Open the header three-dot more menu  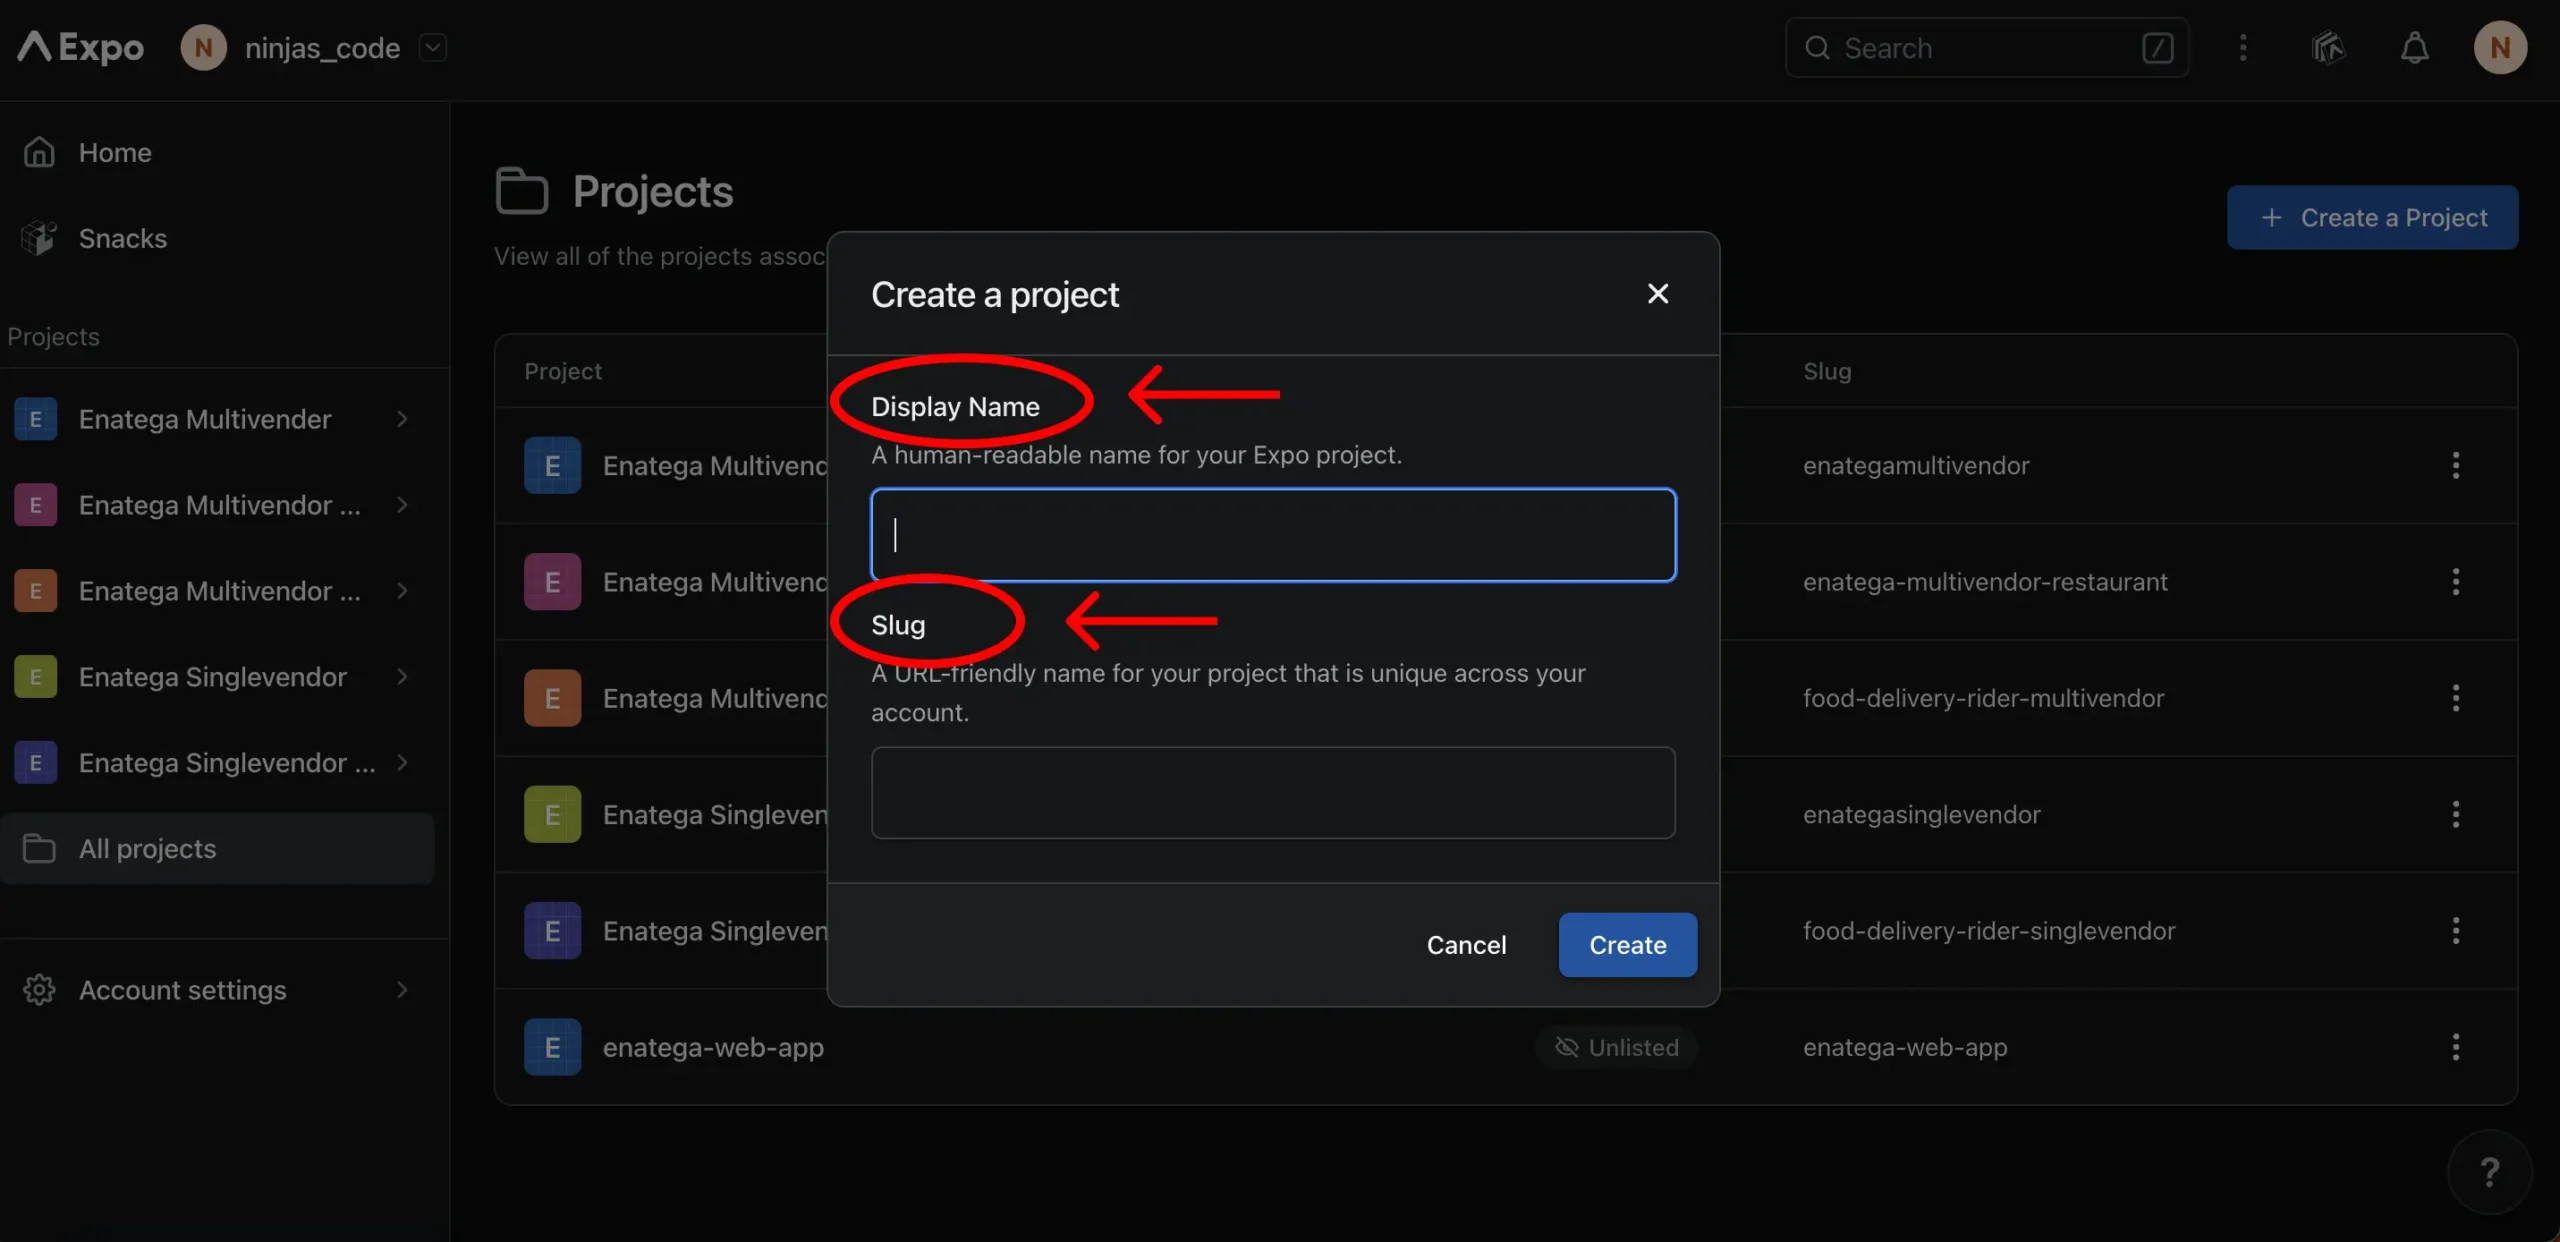point(2243,47)
